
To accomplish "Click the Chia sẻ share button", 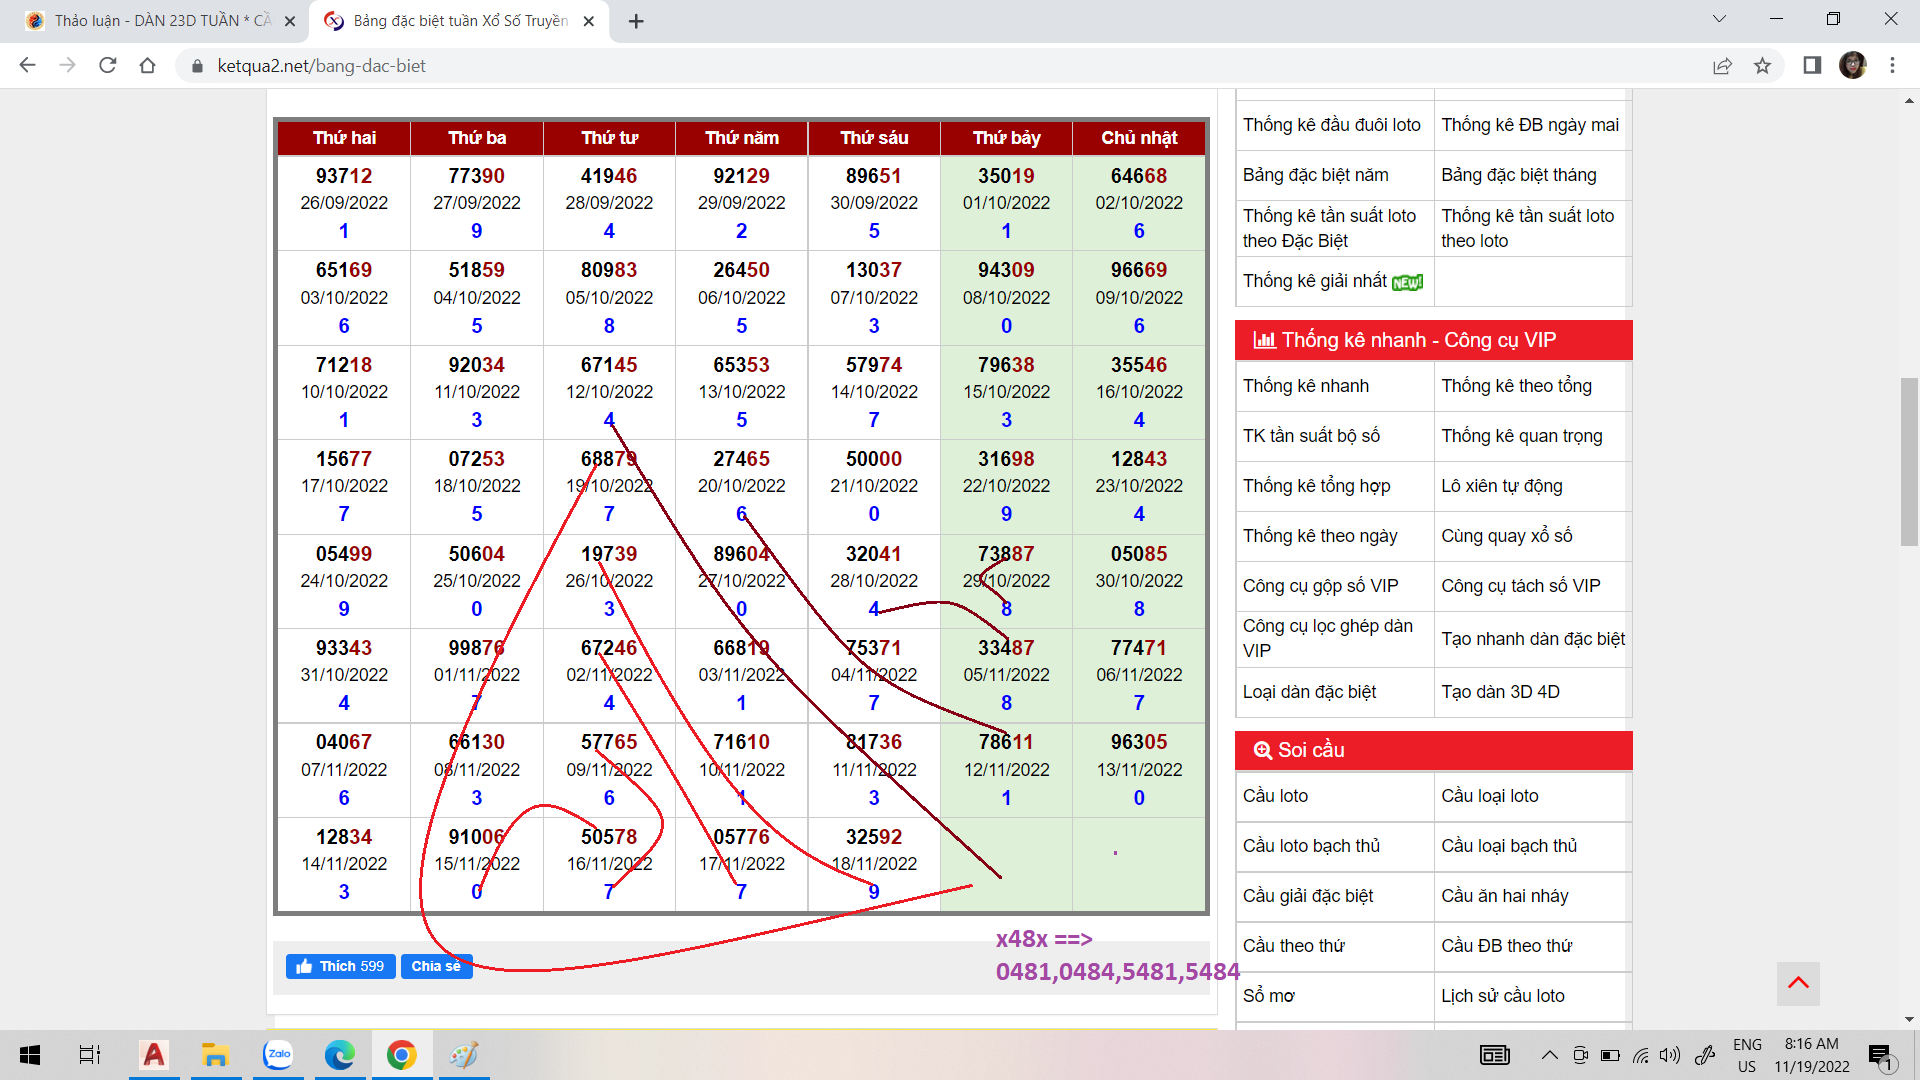I will coord(436,966).
